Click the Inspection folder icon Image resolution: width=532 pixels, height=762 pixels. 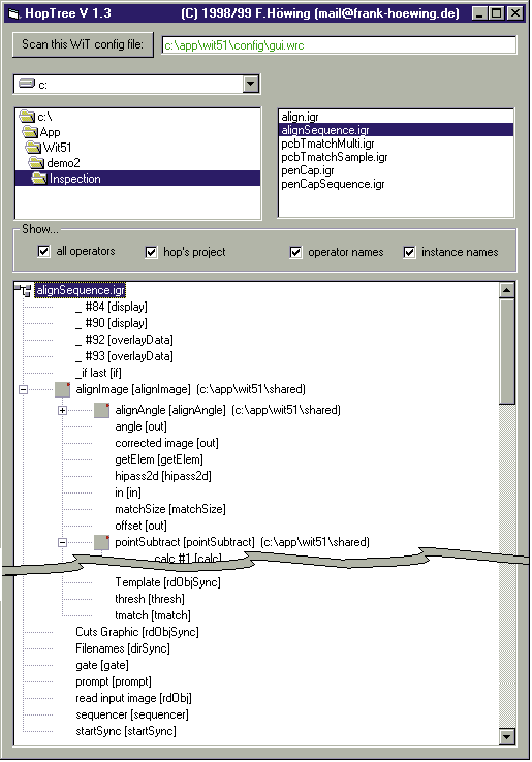click(x=39, y=178)
